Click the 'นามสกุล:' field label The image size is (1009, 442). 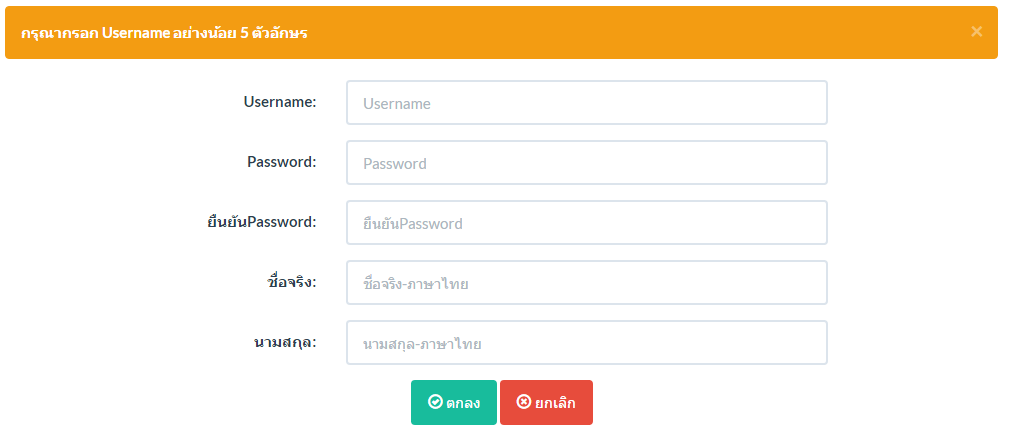286,342
